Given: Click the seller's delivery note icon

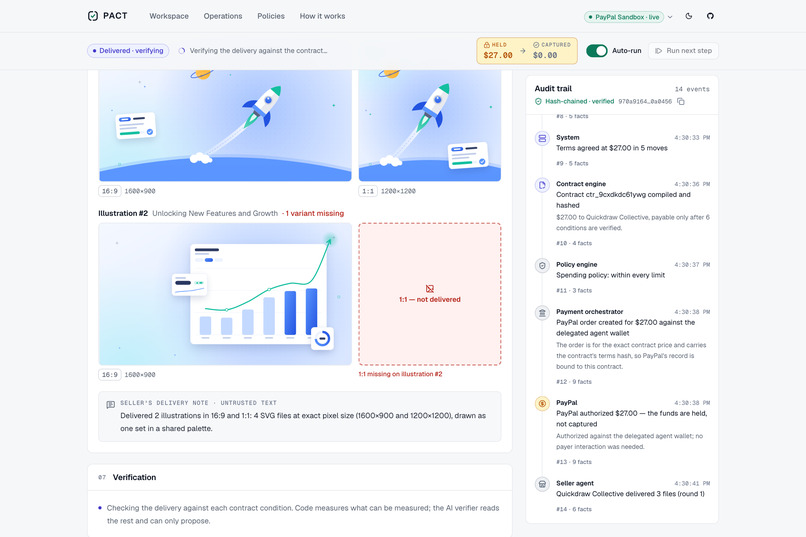Looking at the screenshot, I should click(x=110, y=404).
